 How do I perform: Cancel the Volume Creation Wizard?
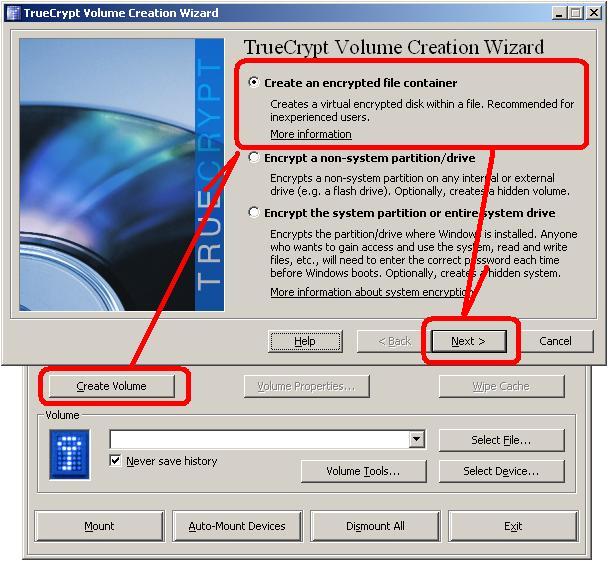pyautogui.click(x=555, y=341)
